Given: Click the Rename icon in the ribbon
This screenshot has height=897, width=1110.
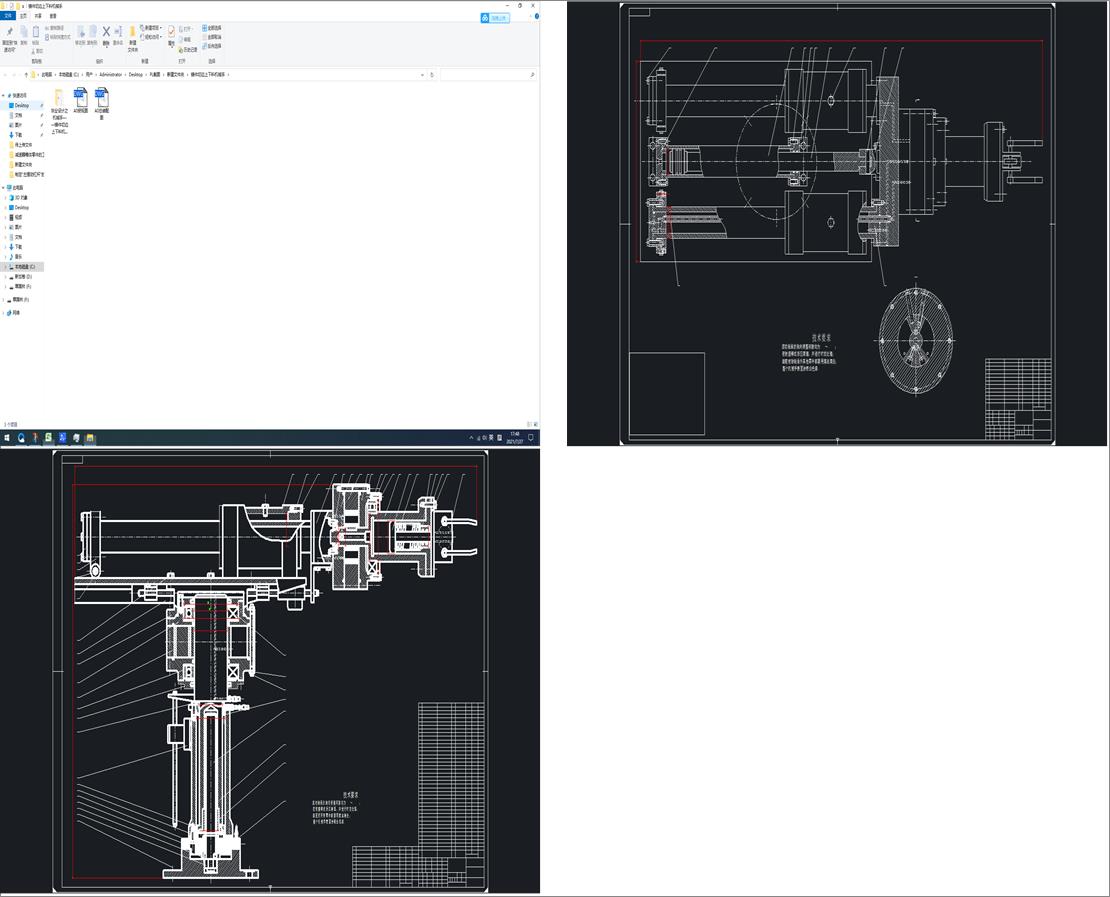Looking at the screenshot, I should tap(118, 32).
